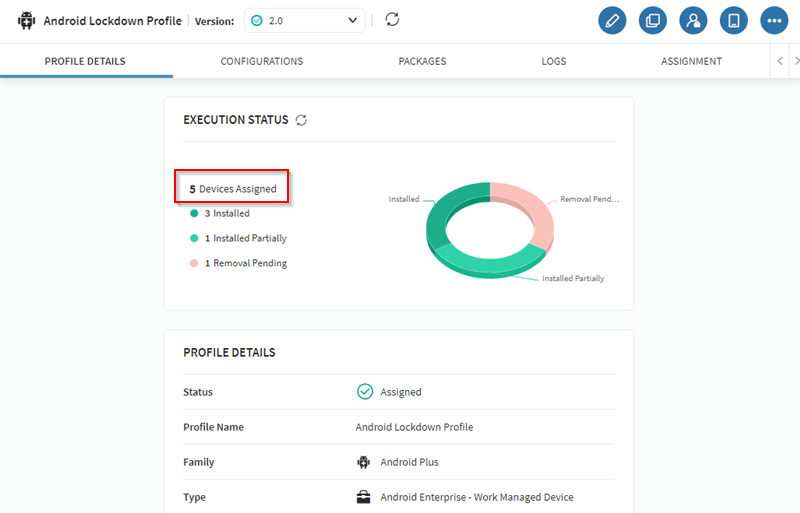
Task: Click the 3 Installed legend entry
Action: point(226,213)
